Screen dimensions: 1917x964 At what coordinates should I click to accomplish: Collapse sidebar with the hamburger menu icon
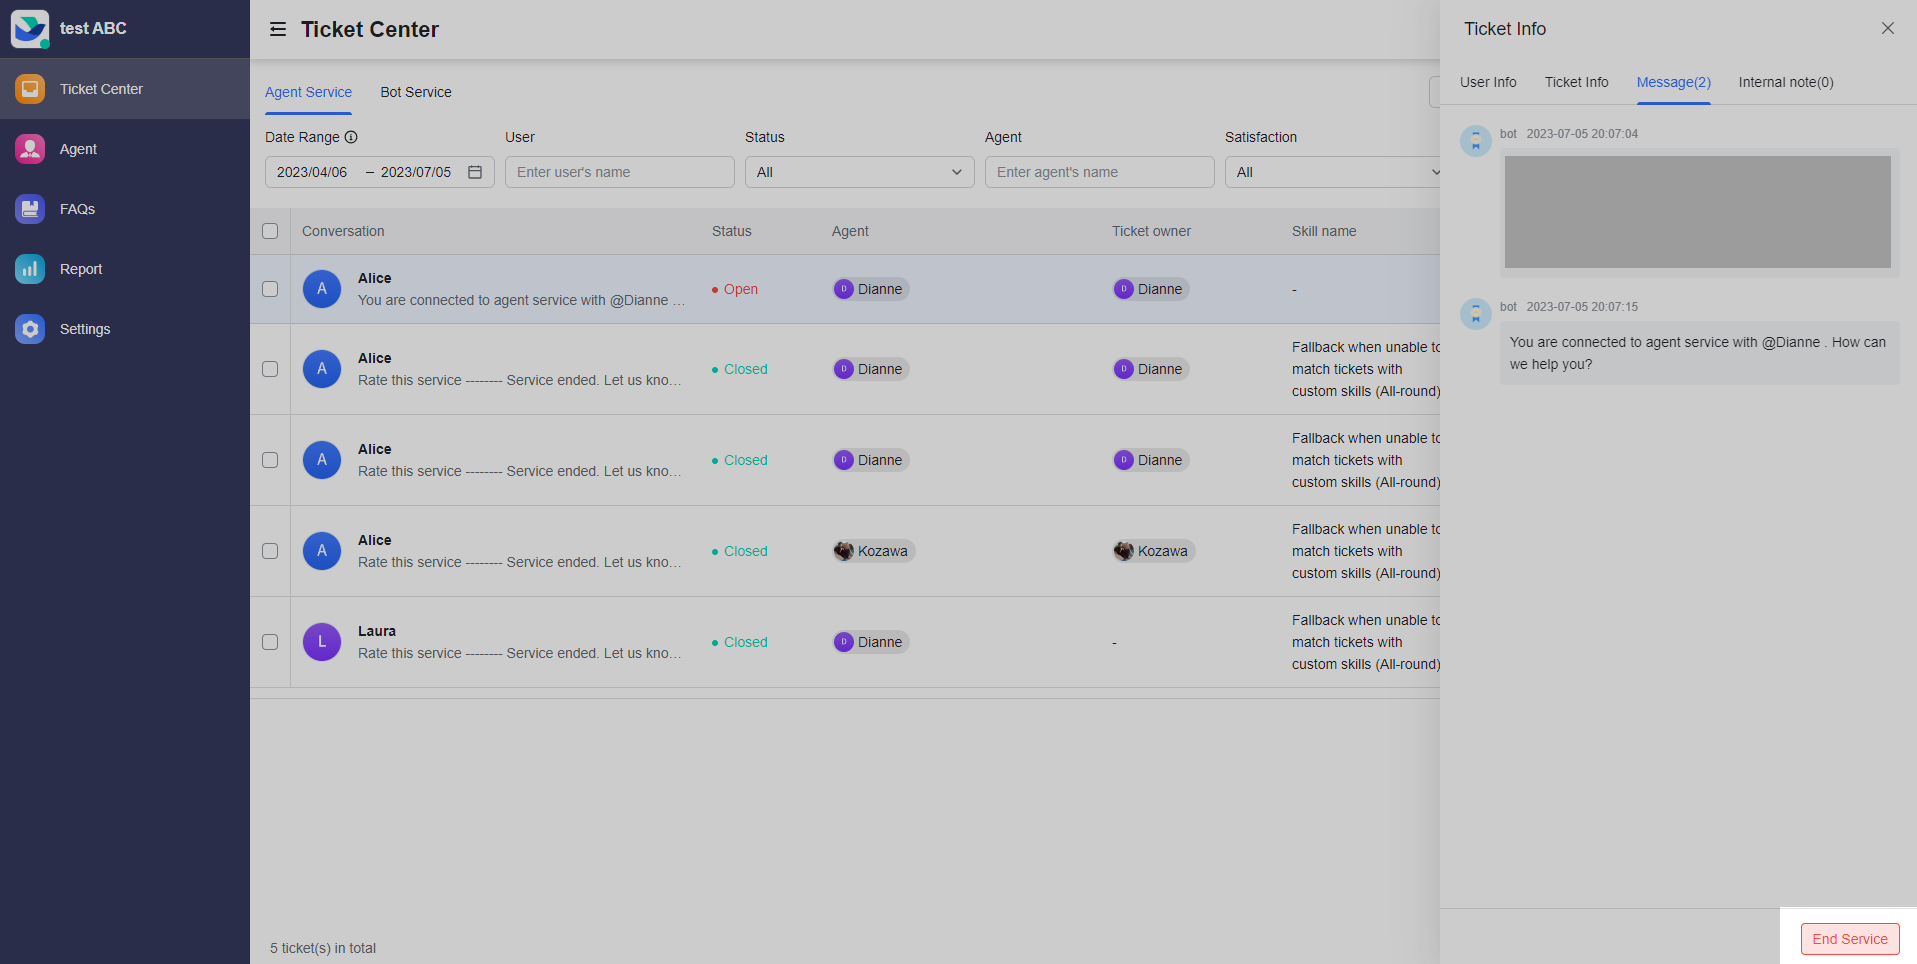click(278, 30)
